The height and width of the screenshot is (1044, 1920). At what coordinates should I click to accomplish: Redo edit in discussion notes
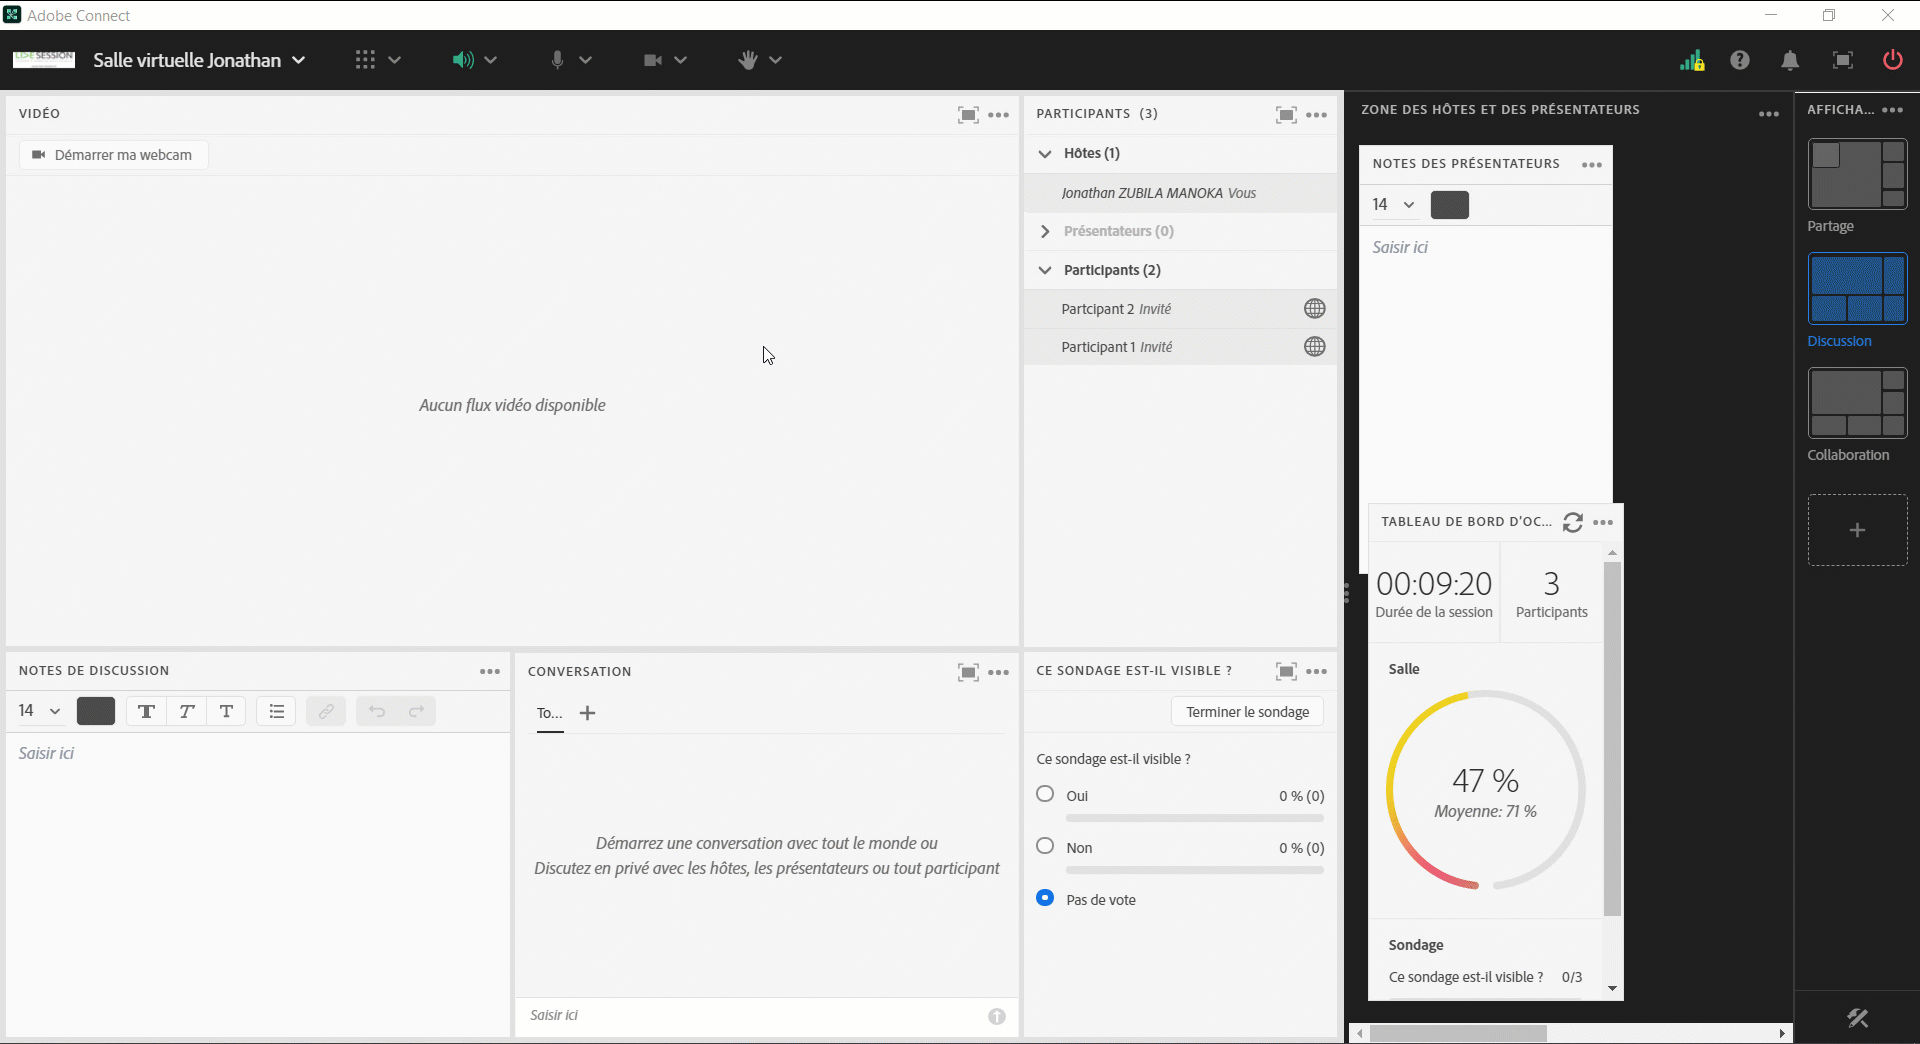416,712
